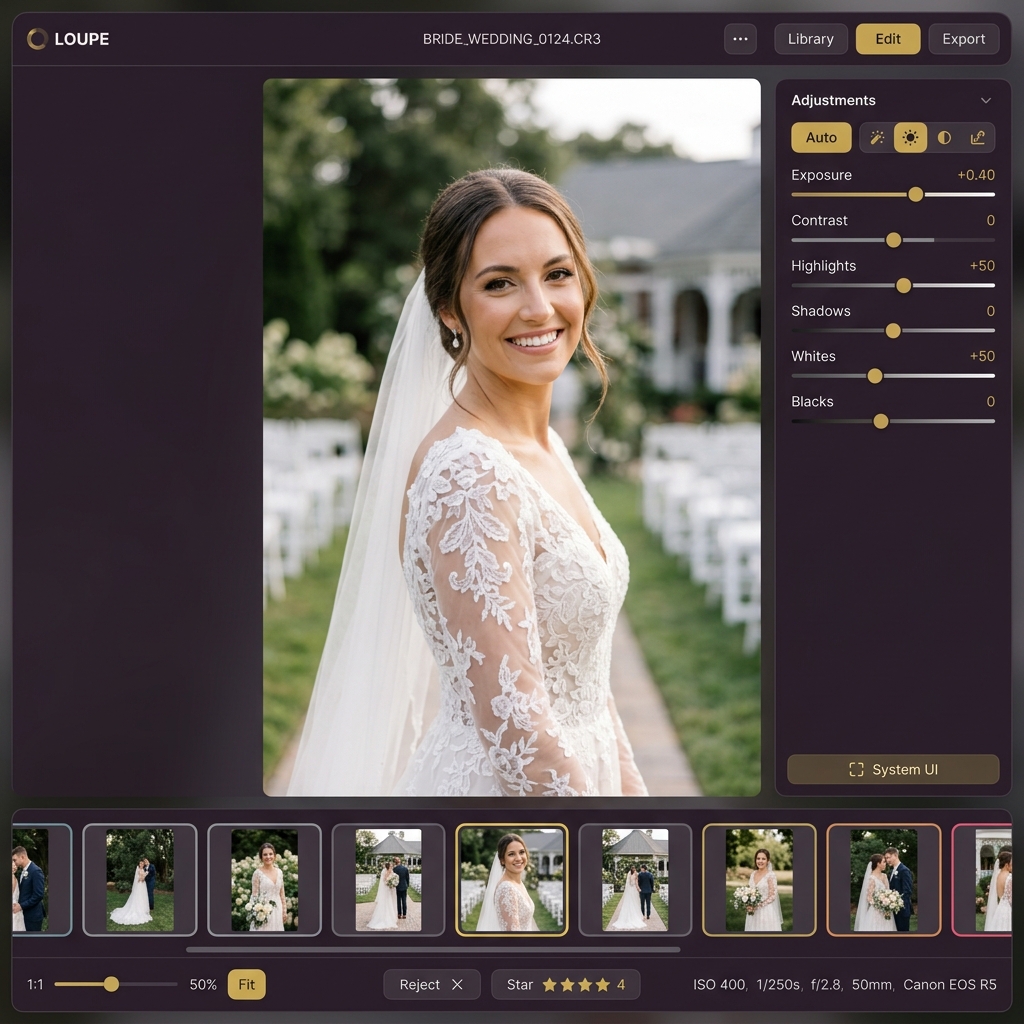Select the curve edit icon
The image size is (1024, 1024).
tap(977, 137)
